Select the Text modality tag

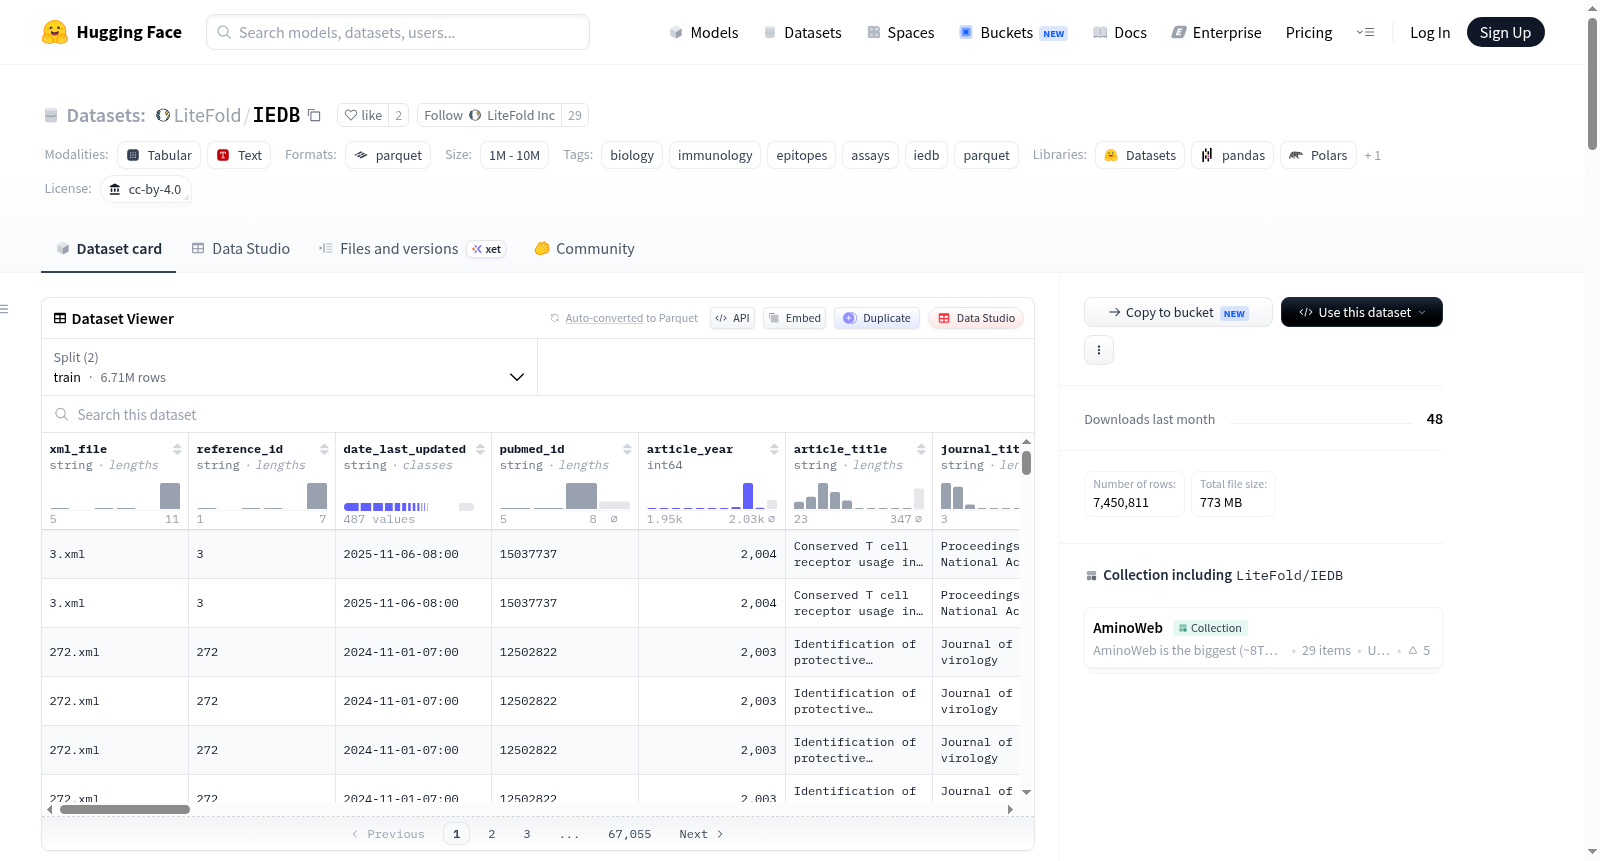(240, 155)
